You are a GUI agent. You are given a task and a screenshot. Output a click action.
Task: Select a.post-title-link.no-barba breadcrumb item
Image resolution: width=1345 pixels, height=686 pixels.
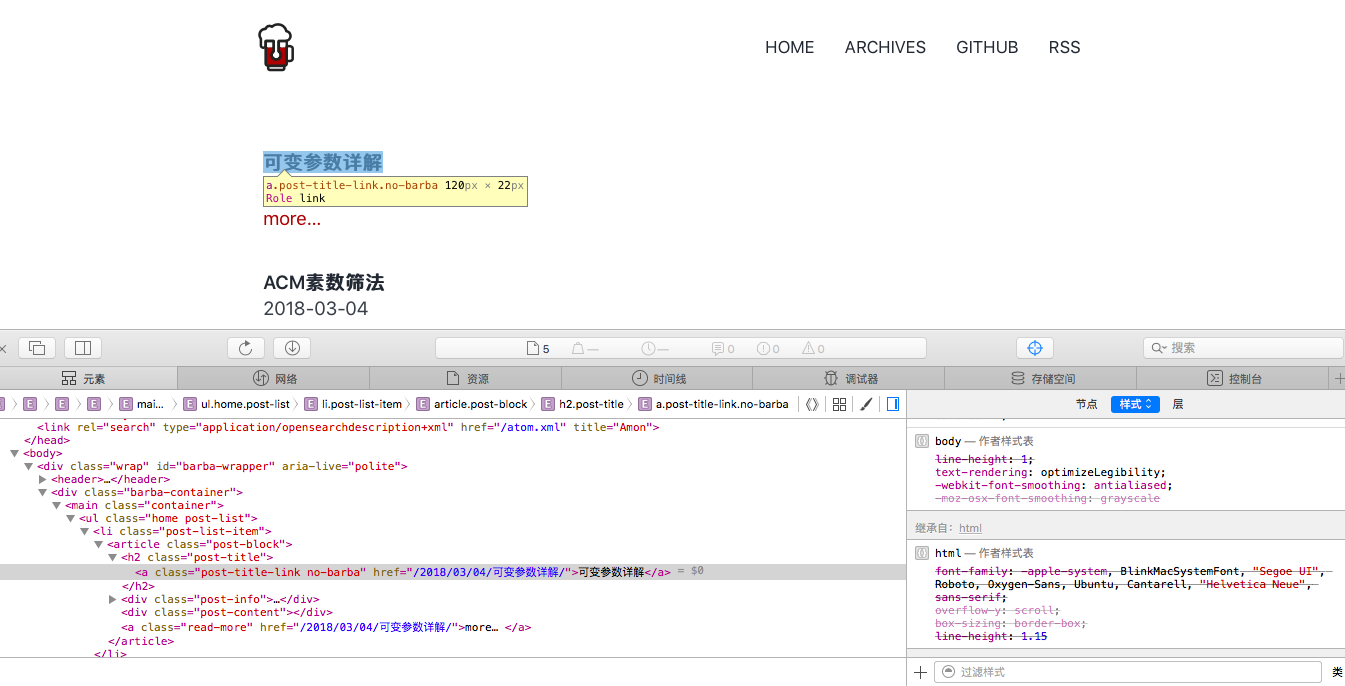click(x=714, y=404)
